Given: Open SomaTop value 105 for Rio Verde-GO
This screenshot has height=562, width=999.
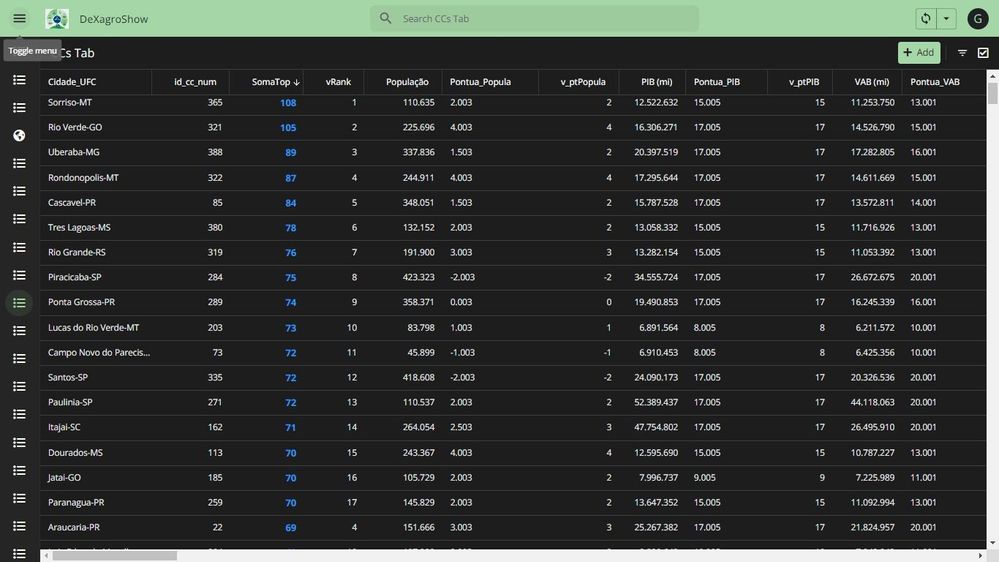Looking at the screenshot, I should (x=288, y=127).
